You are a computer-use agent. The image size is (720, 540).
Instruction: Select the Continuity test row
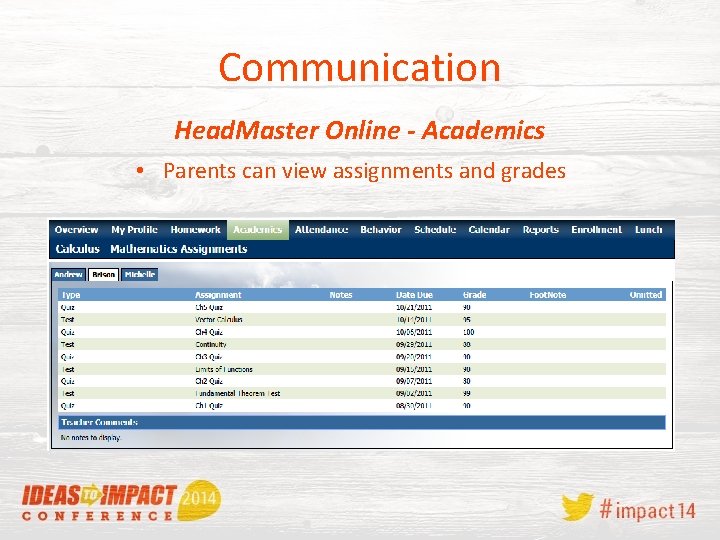coord(362,344)
